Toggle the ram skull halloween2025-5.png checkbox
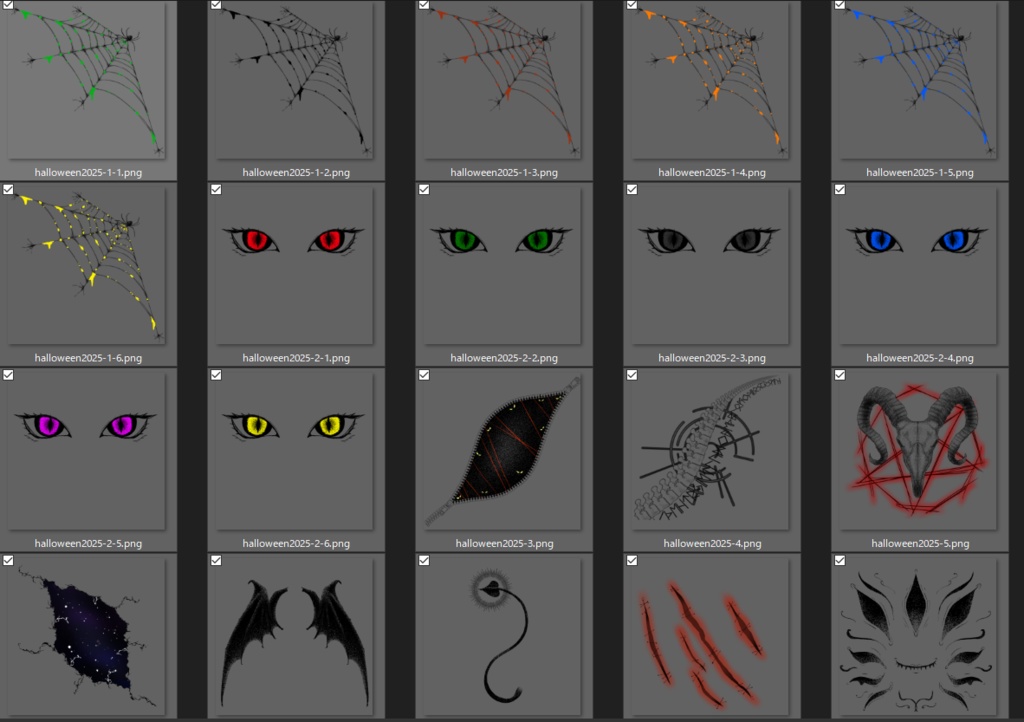The image size is (1024, 722). coord(840,375)
